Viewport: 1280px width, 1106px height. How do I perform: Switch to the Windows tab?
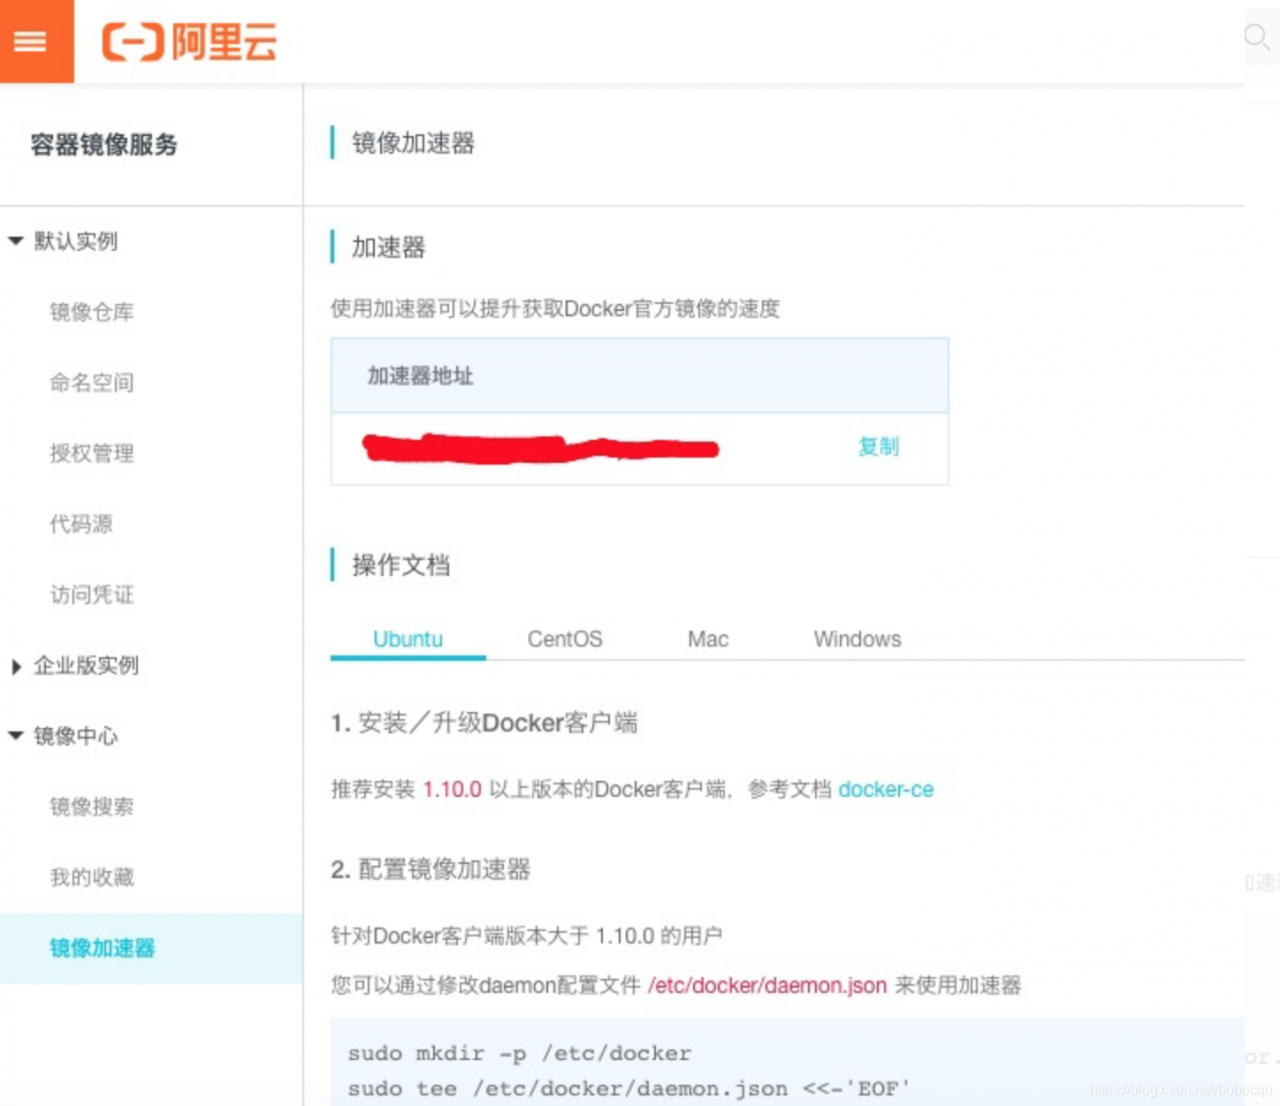tap(857, 639)
